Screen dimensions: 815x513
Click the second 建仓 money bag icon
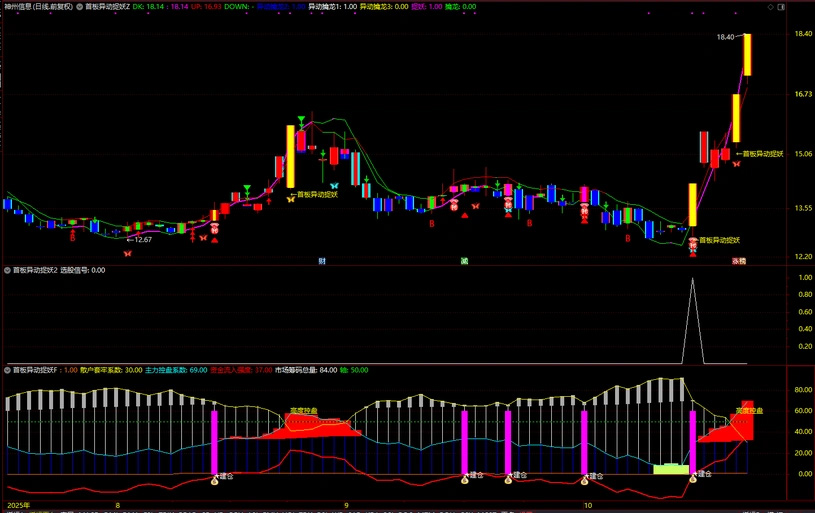(465, 480)
